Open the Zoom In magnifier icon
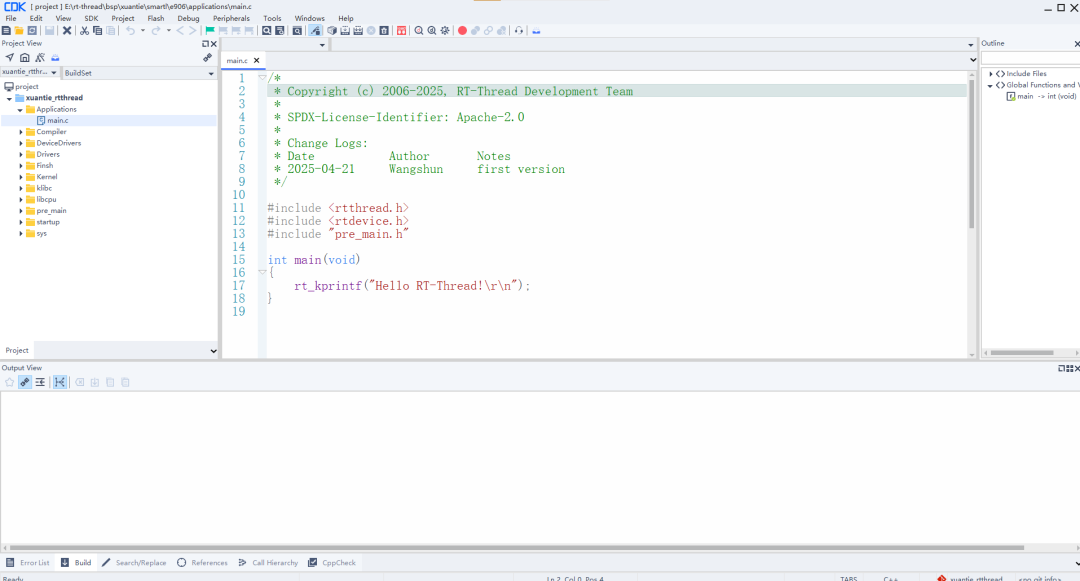Image resolution: width=1080 pixels, height=581 pixels. pos(419,30)
